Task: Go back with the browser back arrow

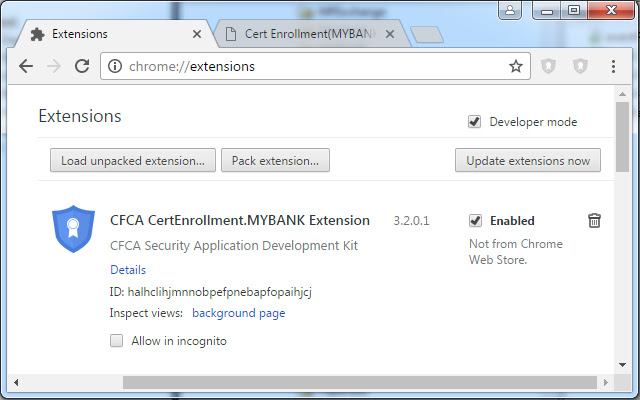Action: pyautogui.click(x=26, y=66)
